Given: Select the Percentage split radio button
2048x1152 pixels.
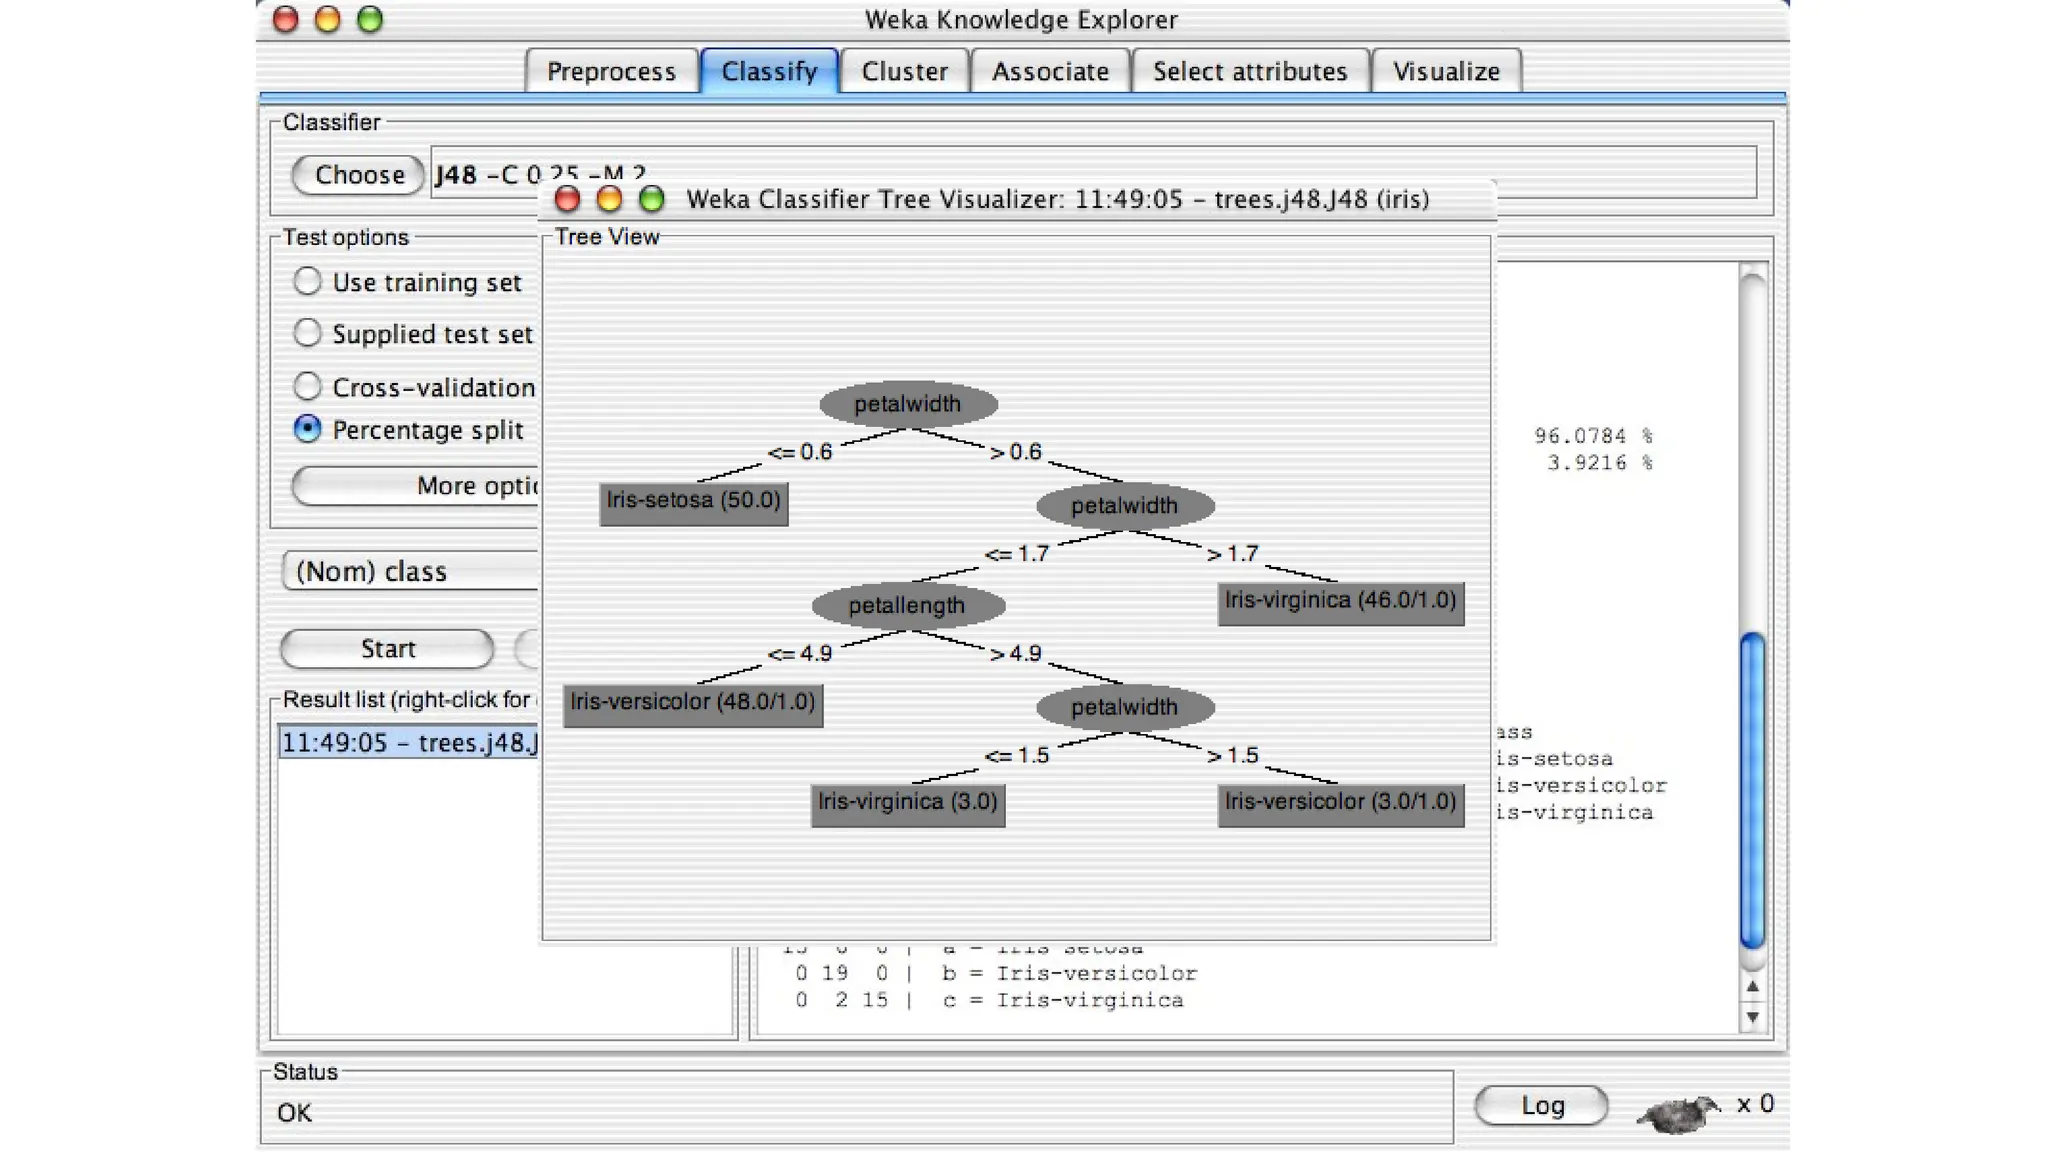Looking at the screenshot, I should pos(308,429).
